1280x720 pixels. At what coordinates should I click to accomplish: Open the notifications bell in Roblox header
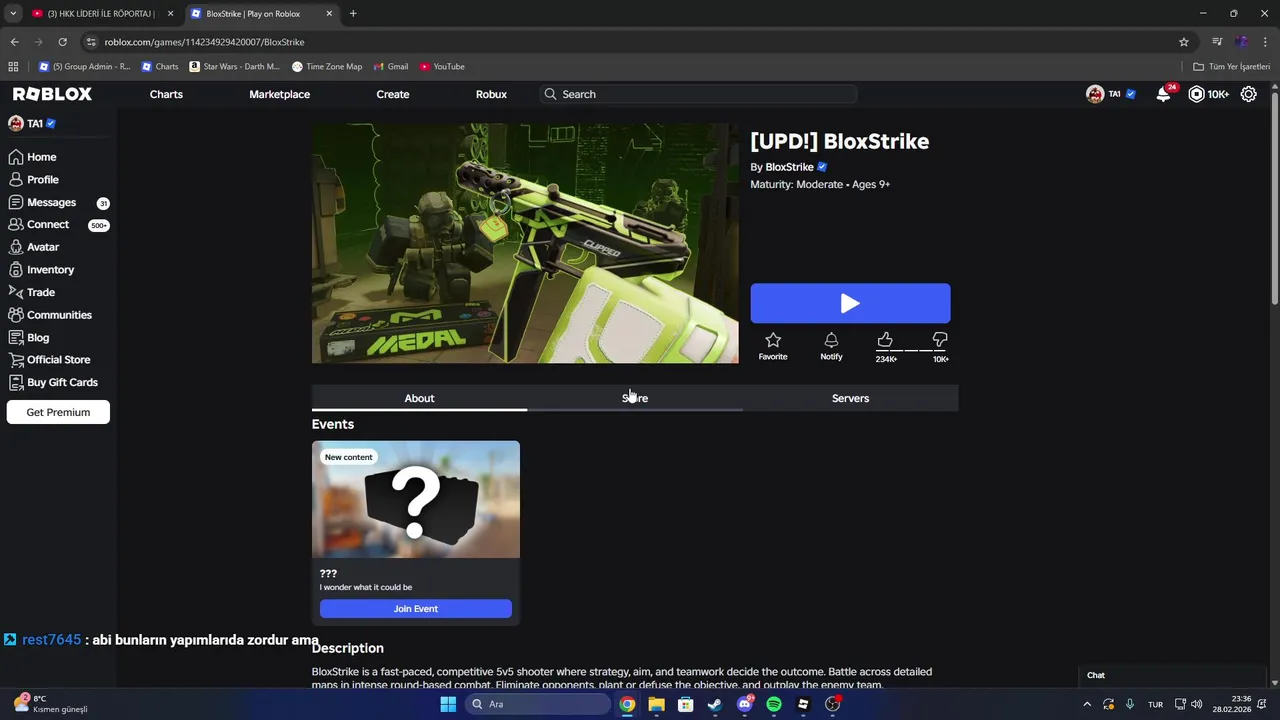click(x=1163, y=94)
